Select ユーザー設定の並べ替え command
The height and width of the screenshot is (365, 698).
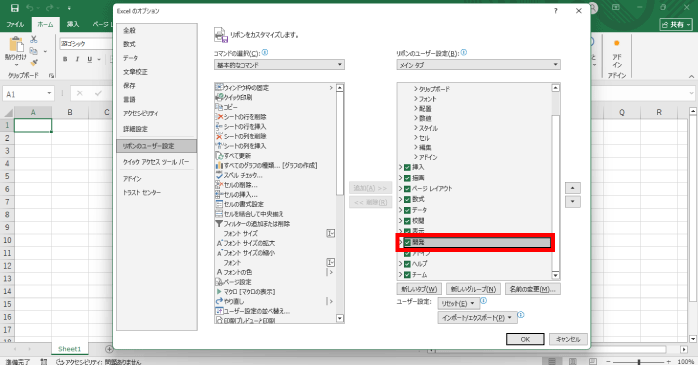[274, 311]
